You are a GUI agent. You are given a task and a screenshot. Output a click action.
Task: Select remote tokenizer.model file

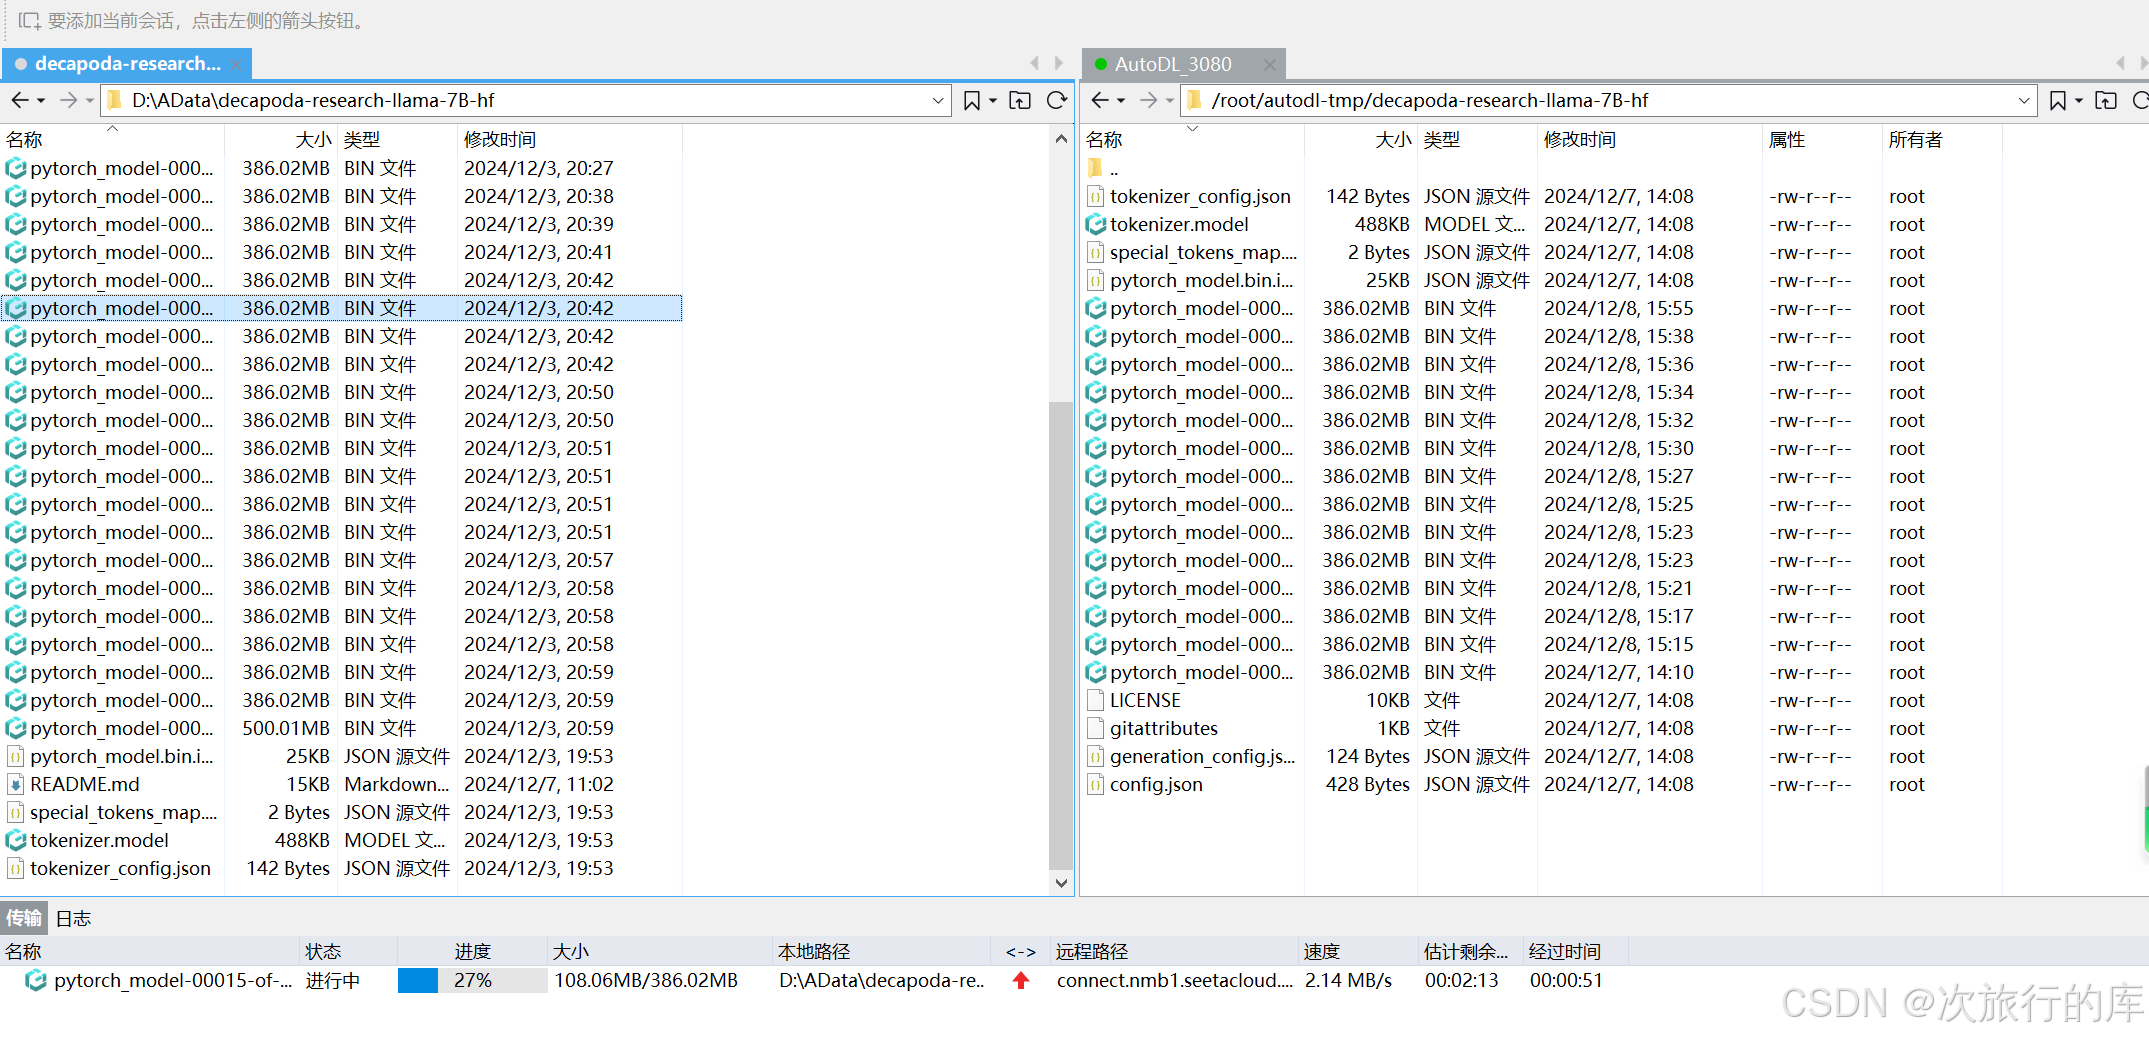(x=1542, y=225)
